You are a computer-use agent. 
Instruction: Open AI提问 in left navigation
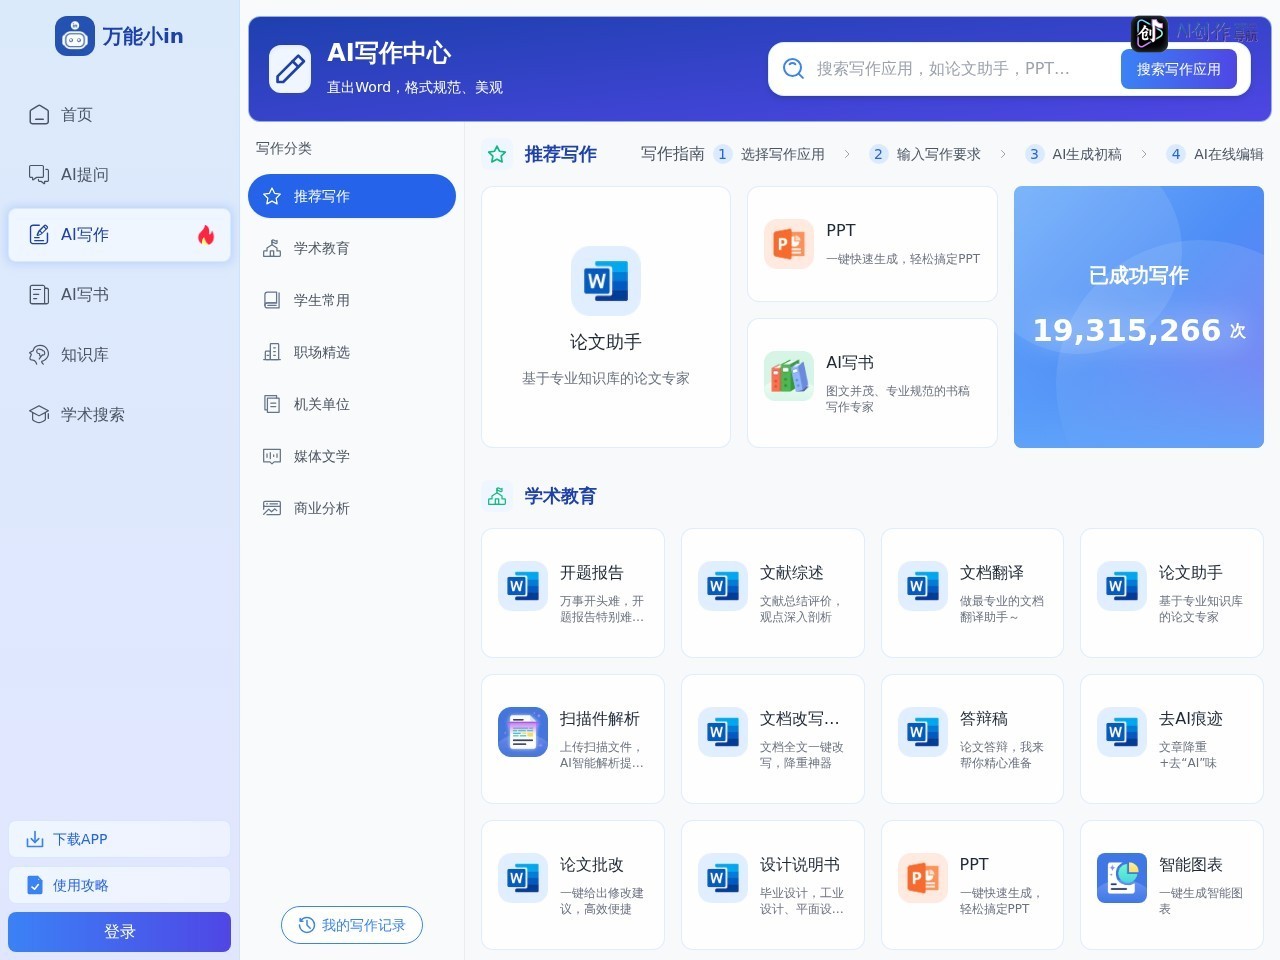[120, 175]
